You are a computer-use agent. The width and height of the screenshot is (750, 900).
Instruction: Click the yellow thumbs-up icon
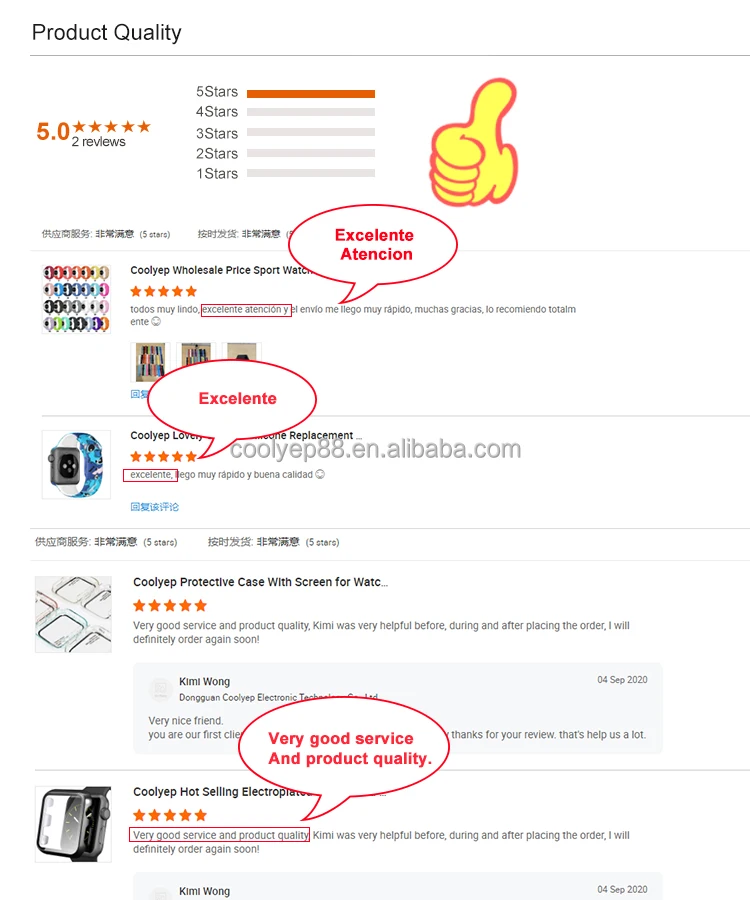474,142
